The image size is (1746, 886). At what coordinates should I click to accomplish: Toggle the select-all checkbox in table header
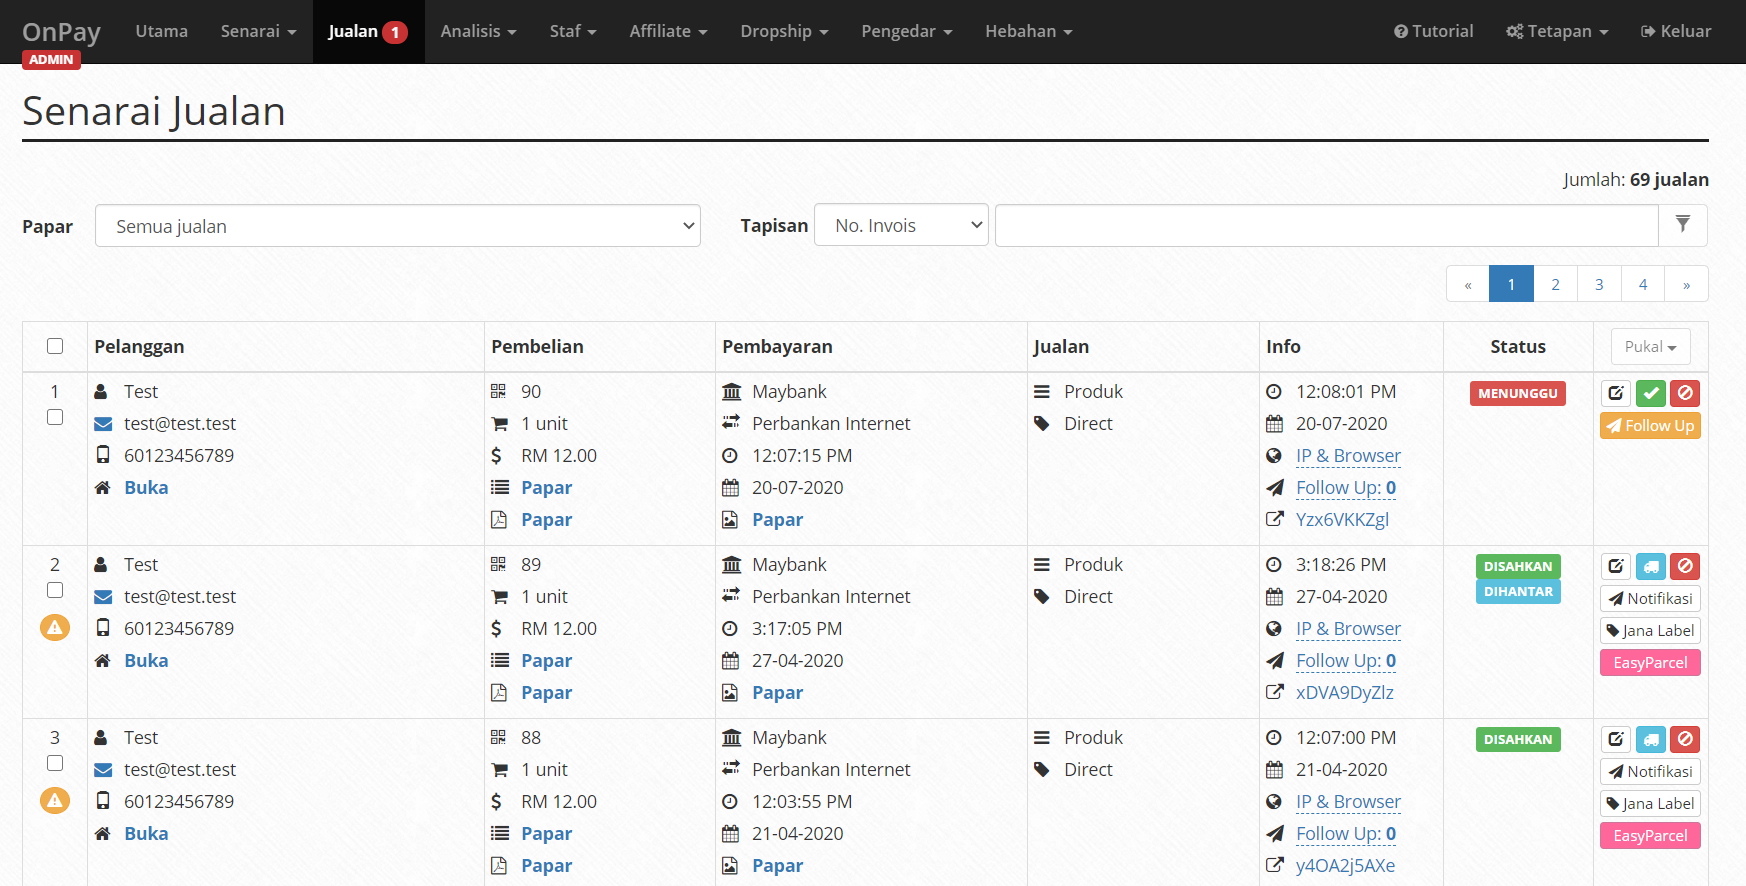click(55, 346)
